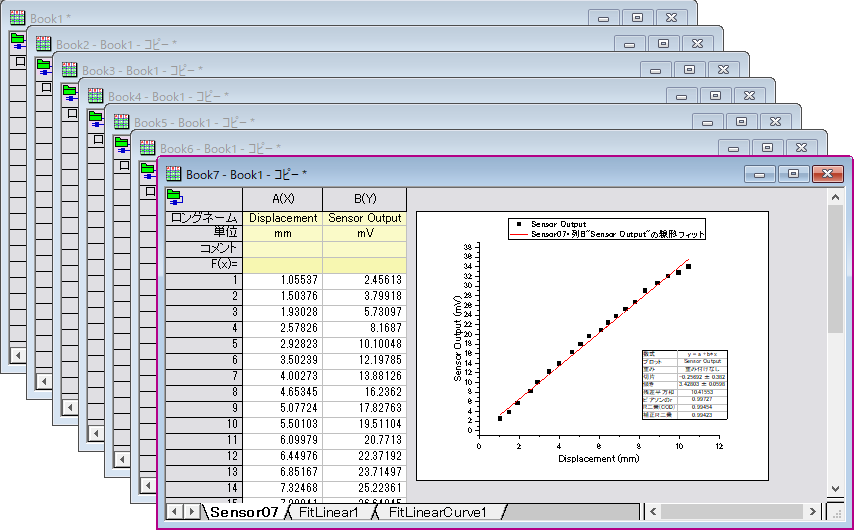
Task: Click the 単位 row label
Action: point(204,233)
